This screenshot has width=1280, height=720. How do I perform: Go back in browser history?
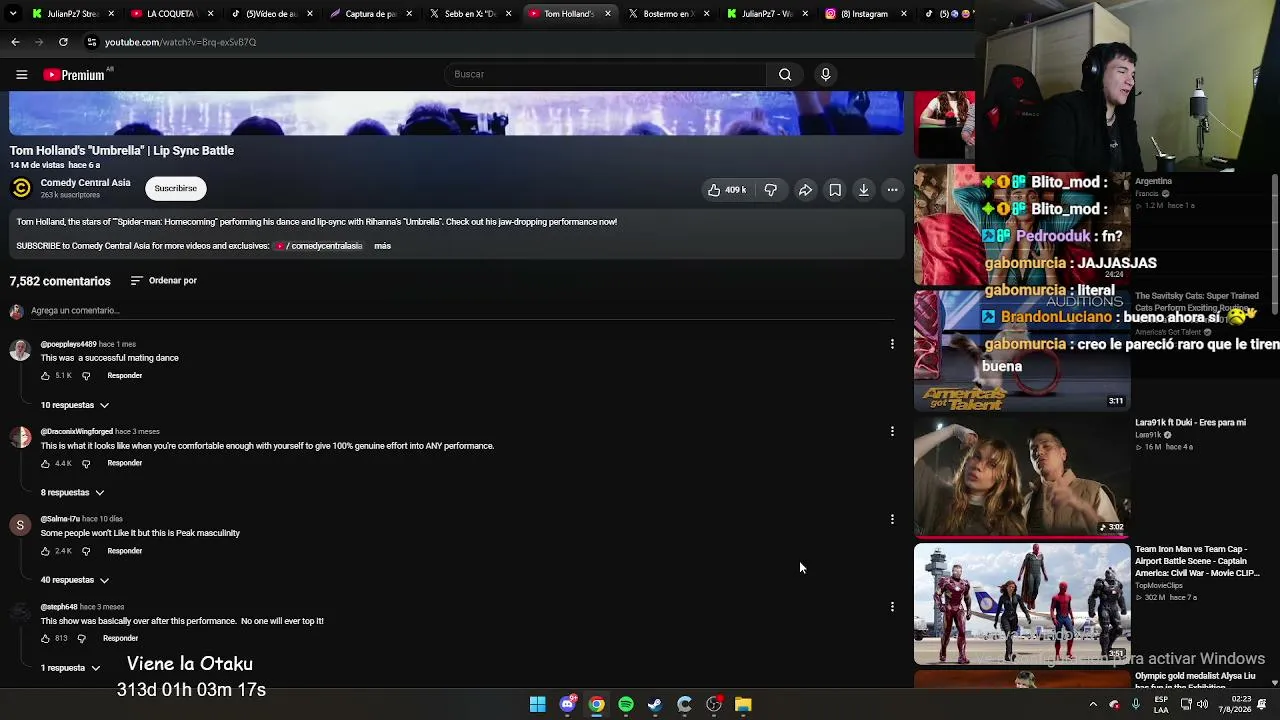point(15,42)
